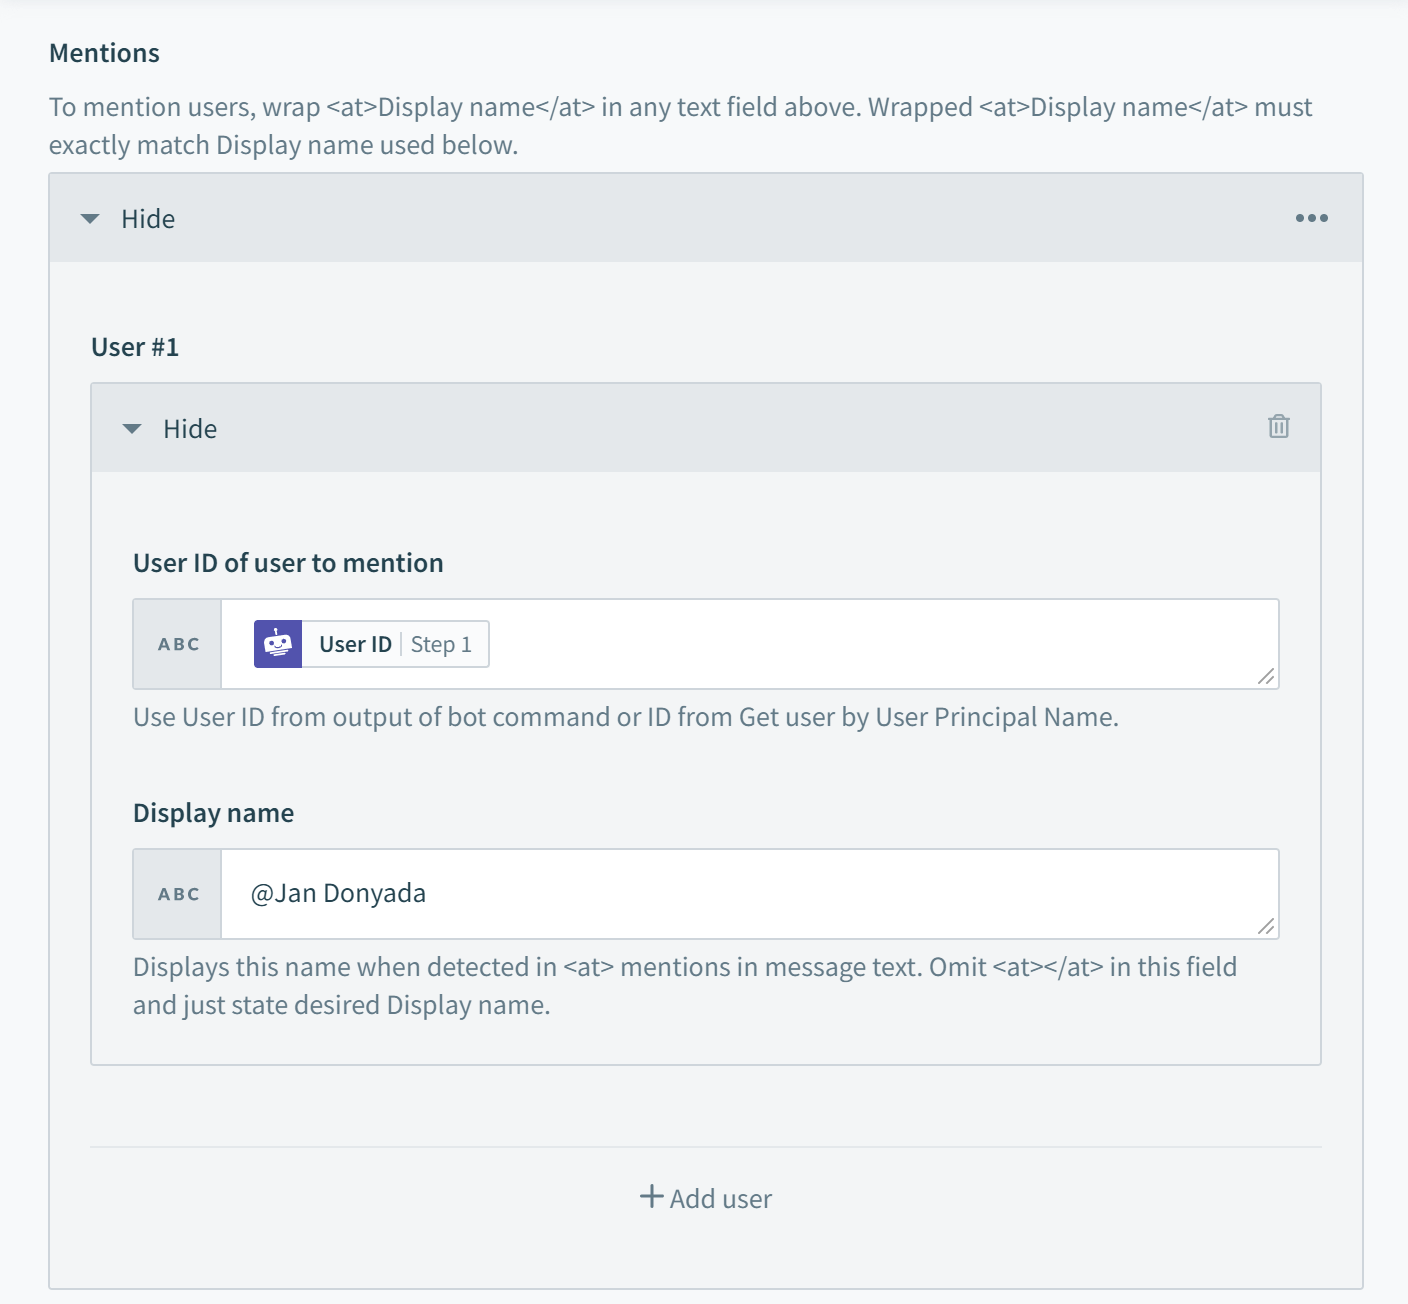The image size is (1408, 1304).
Task: Select the User ID Step 1 token
Action: (368, 643)
